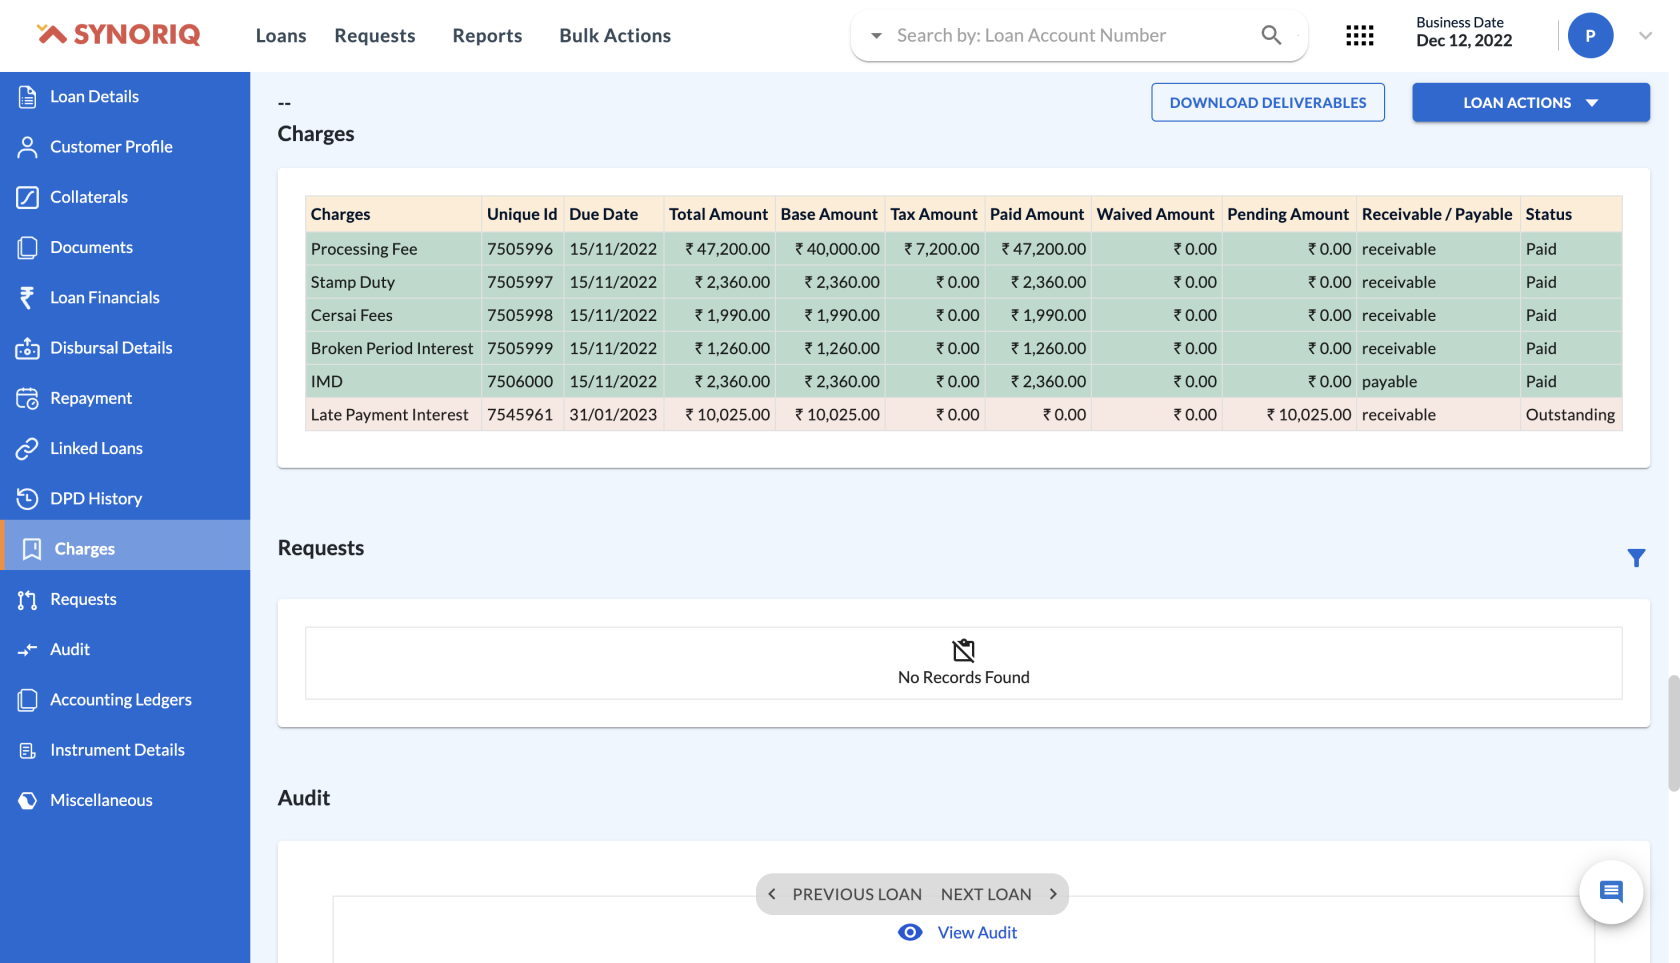Open the Requests filter funnel
The width and height of the screenshot is (1680, 963).
click(1636, 558)
